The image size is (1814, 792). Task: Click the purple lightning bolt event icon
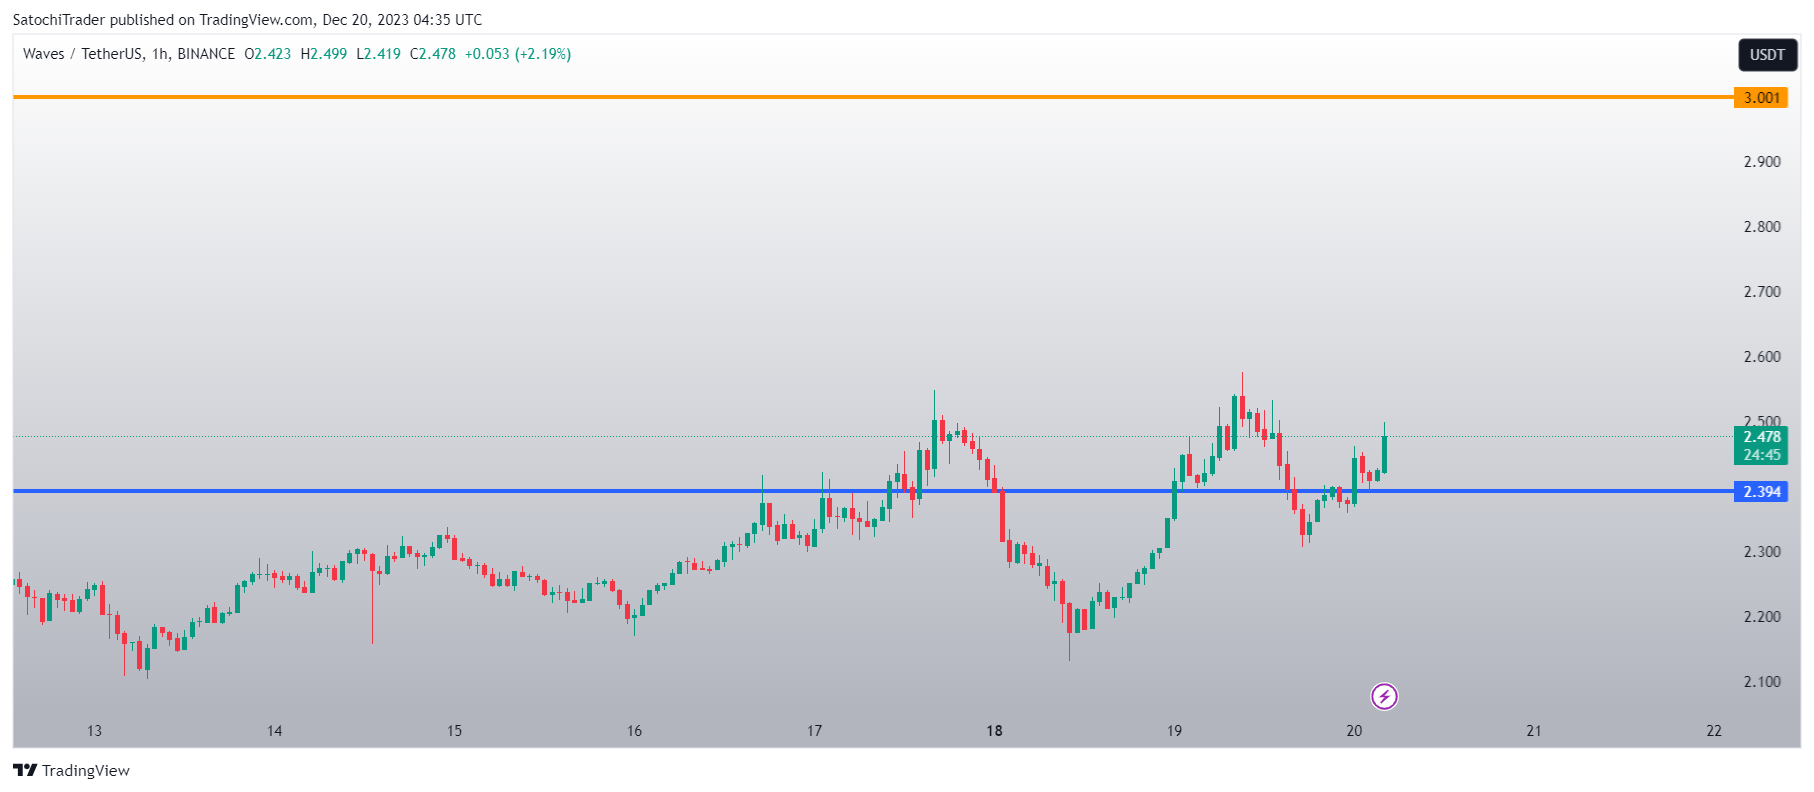[x=1384, y=696]
